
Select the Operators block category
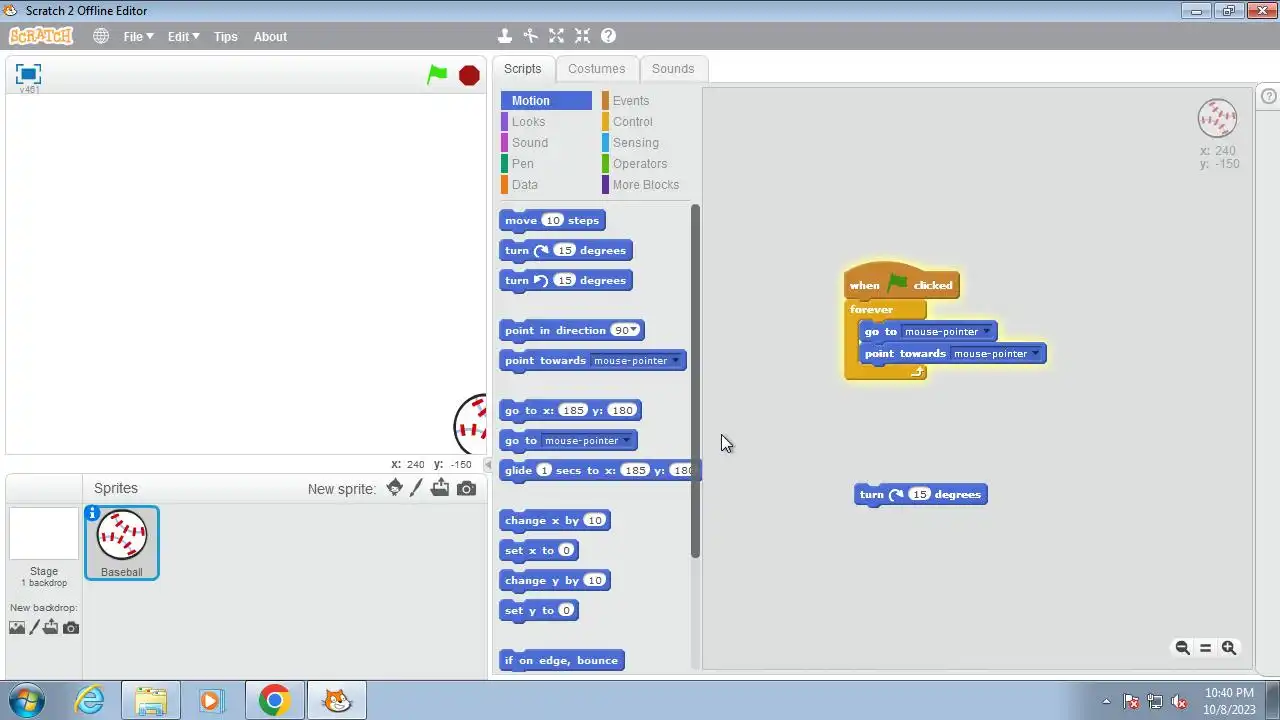(645, 163)
